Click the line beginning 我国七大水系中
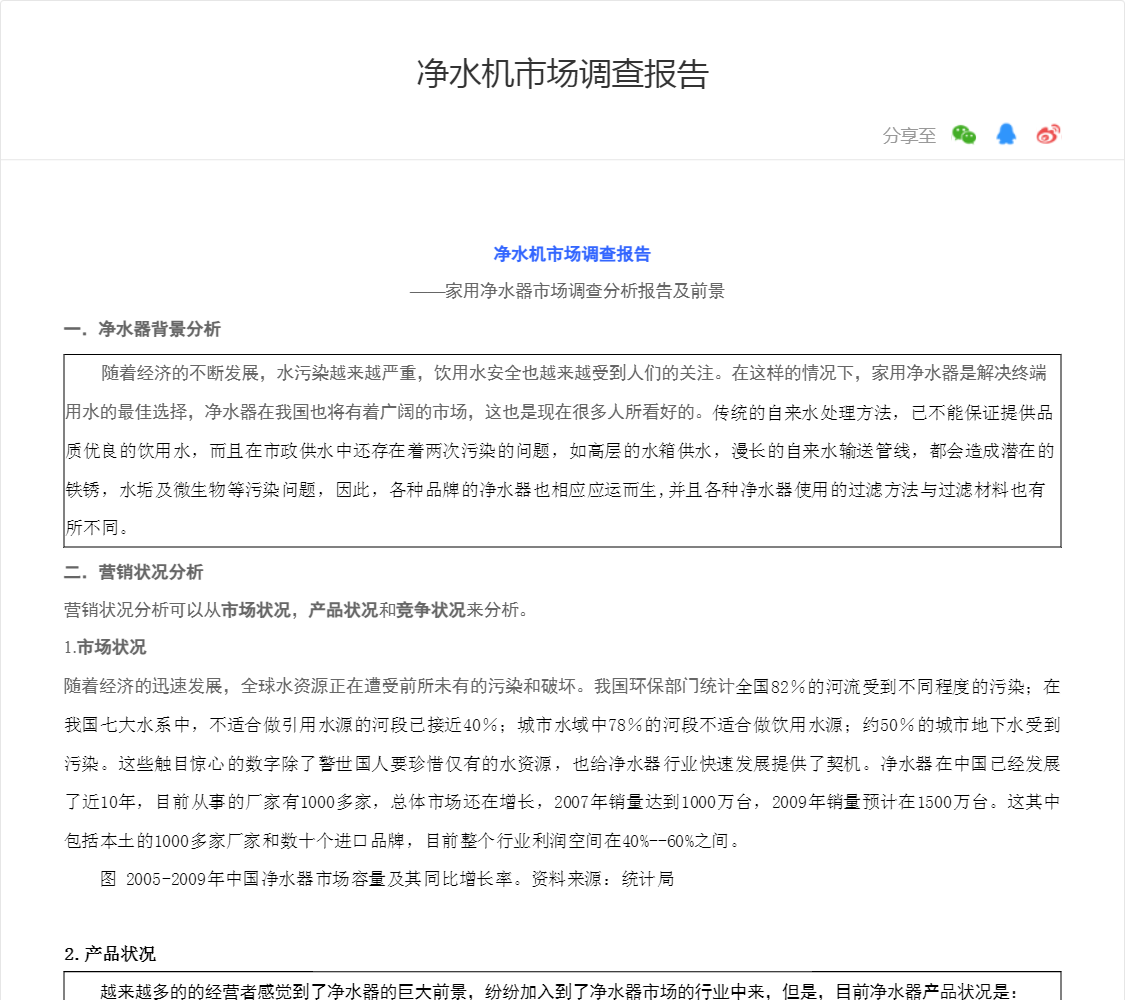The width and height of the screenshot is (1125, 1000). (562, 725)
